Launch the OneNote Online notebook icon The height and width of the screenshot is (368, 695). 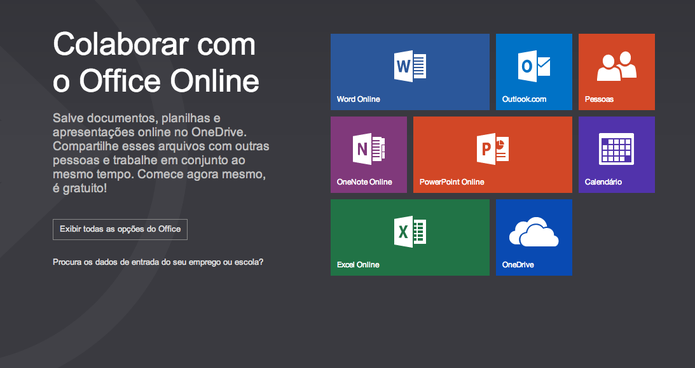click(369, 149)
